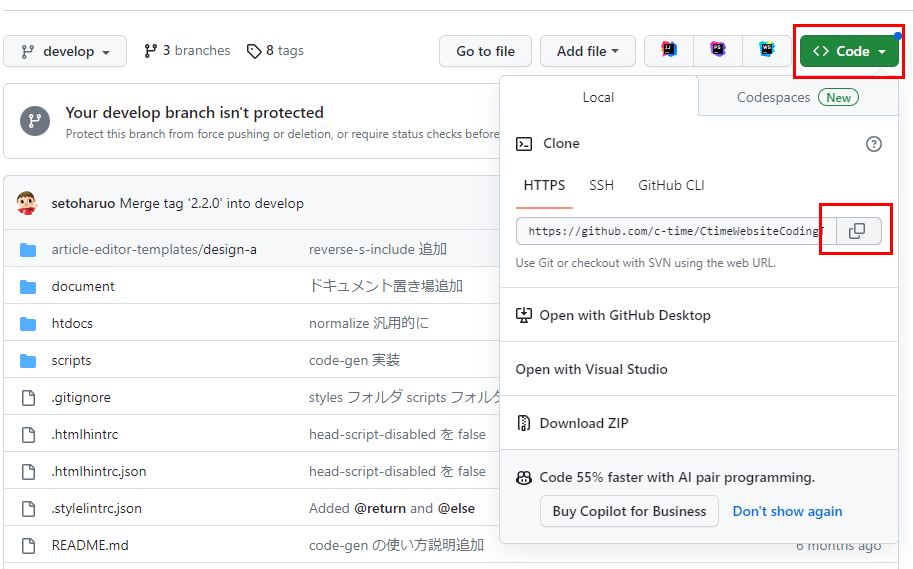The width and height of the screenshot is (913, 569).
Task: Select the SSH clone method tab
Action: click(601, 185)
